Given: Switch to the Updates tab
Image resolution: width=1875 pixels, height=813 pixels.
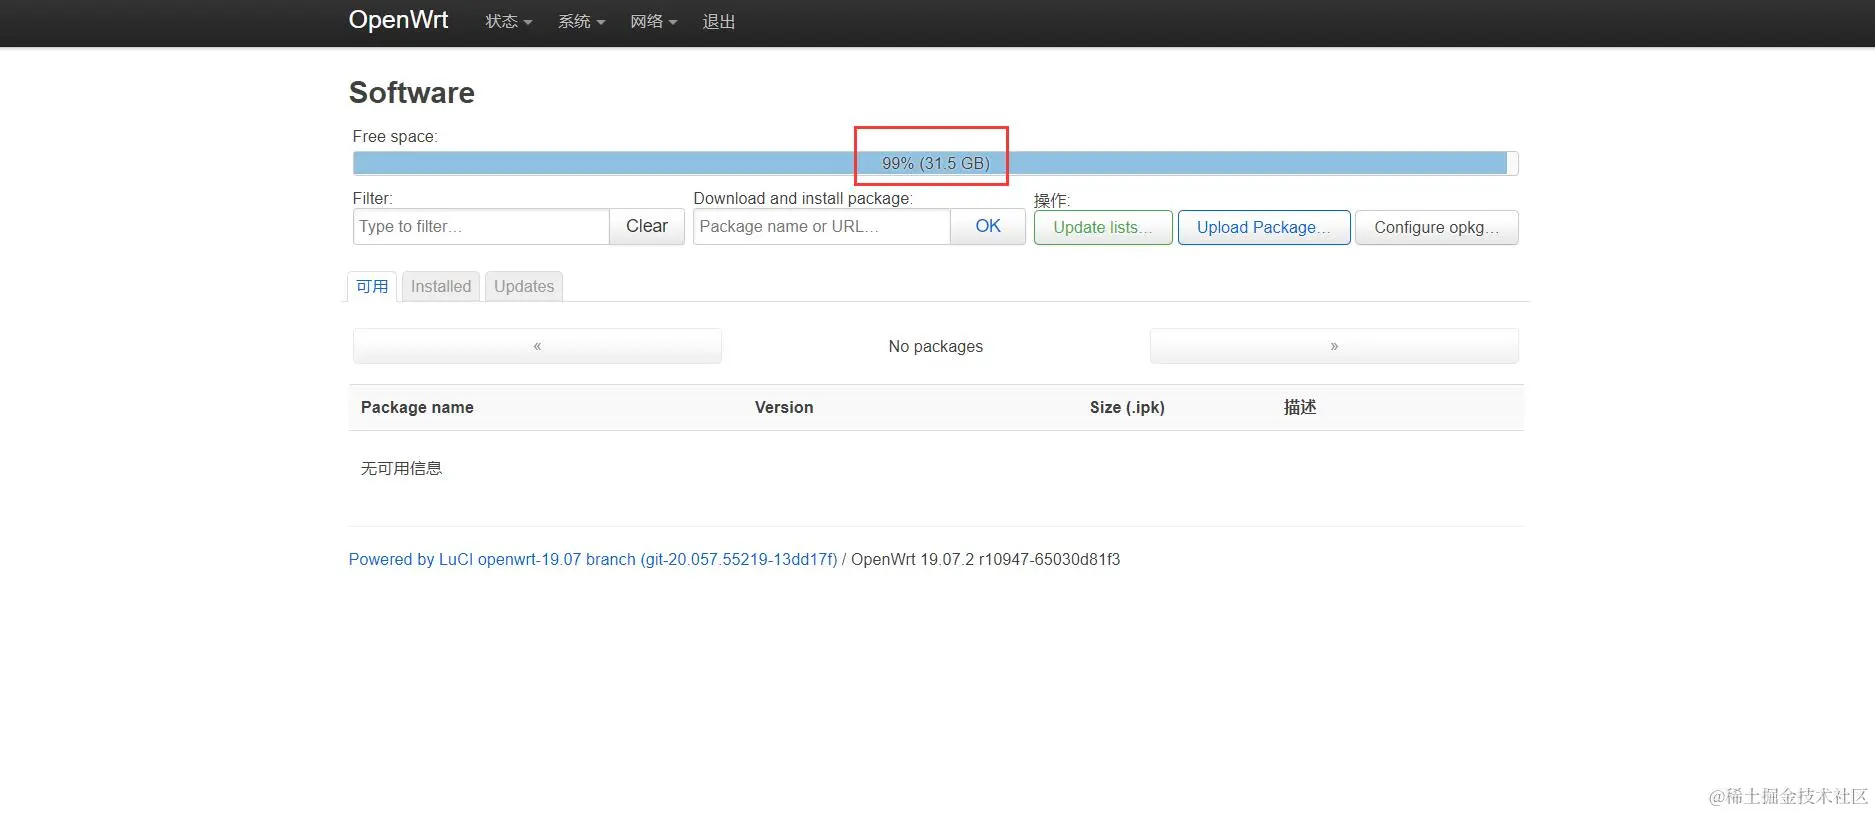Looking at the screenshot, I should click(x=524, y=287).
